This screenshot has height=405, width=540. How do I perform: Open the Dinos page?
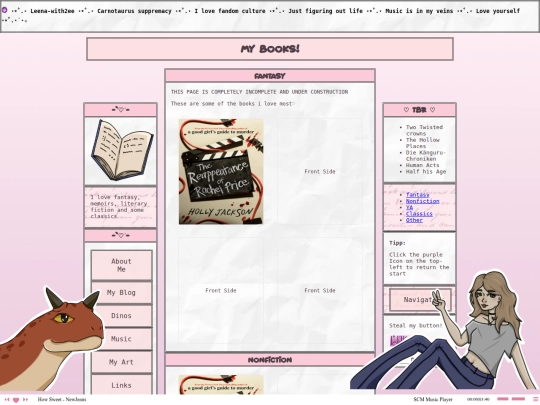pos(121,316)
